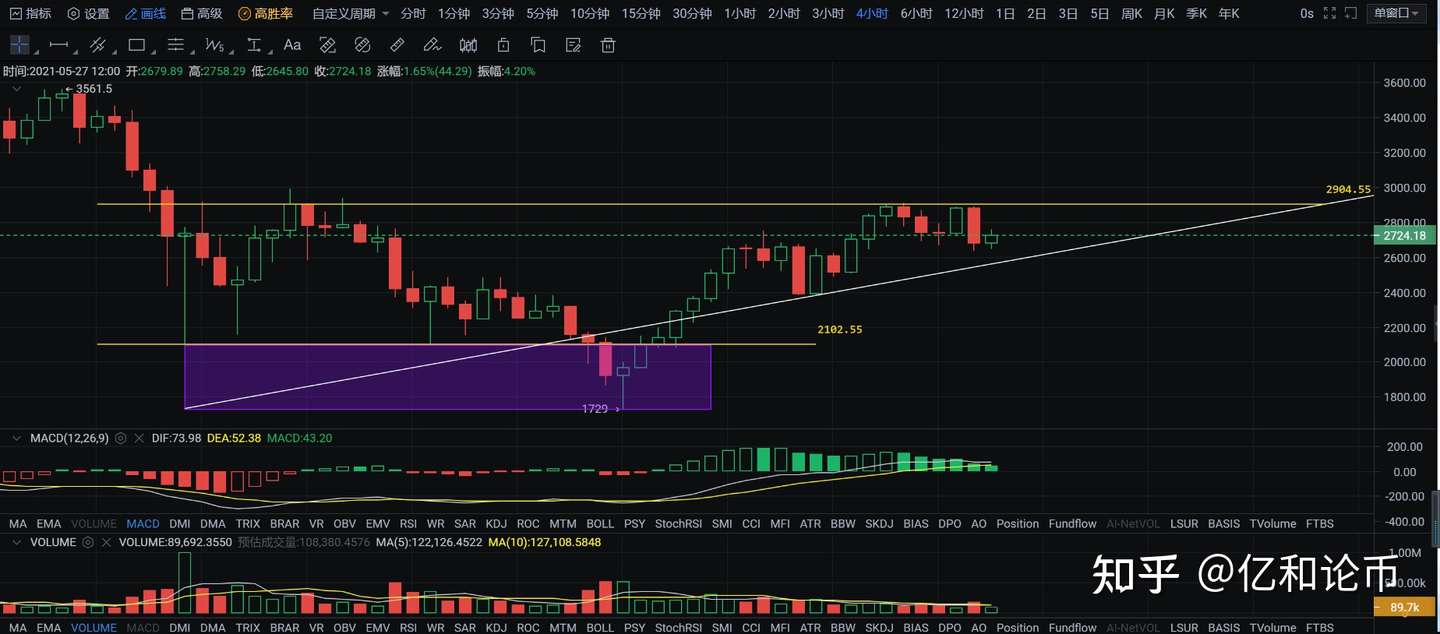Click the window popout icon beside fullscreen
Screen dimensions: 1440x634
[1352, 14]
